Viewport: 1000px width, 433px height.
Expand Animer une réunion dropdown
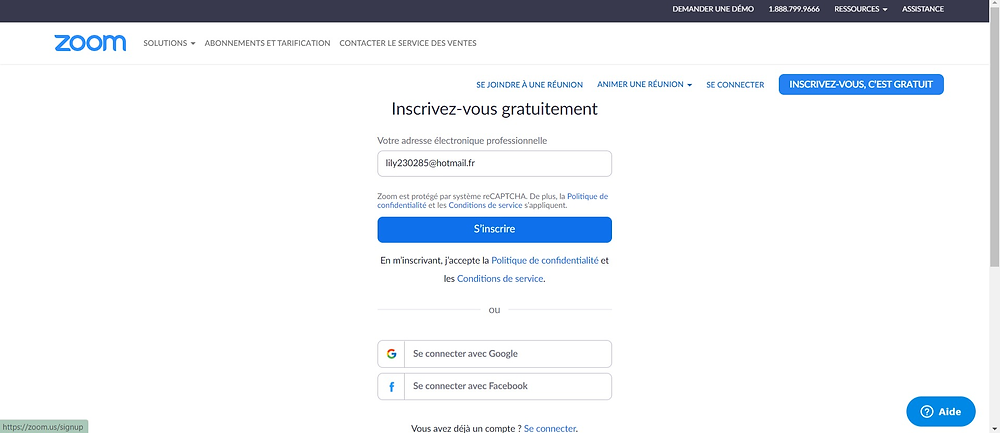644,84
